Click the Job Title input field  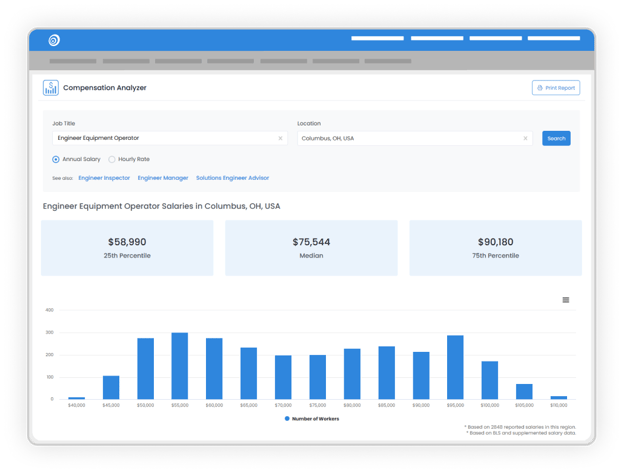pos(170,138)
